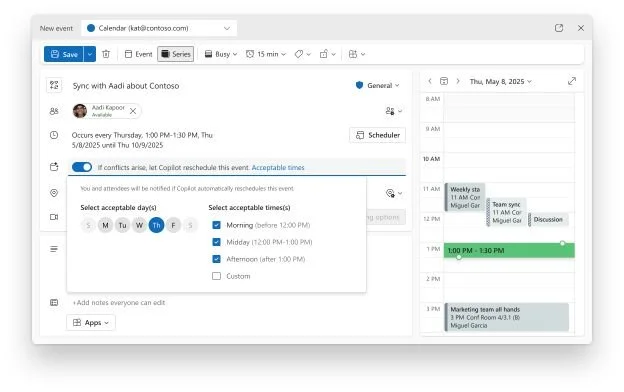Click Aadi Kapoor's profile picture
Screen dimensions: 624x392
[x=80, y=111]
